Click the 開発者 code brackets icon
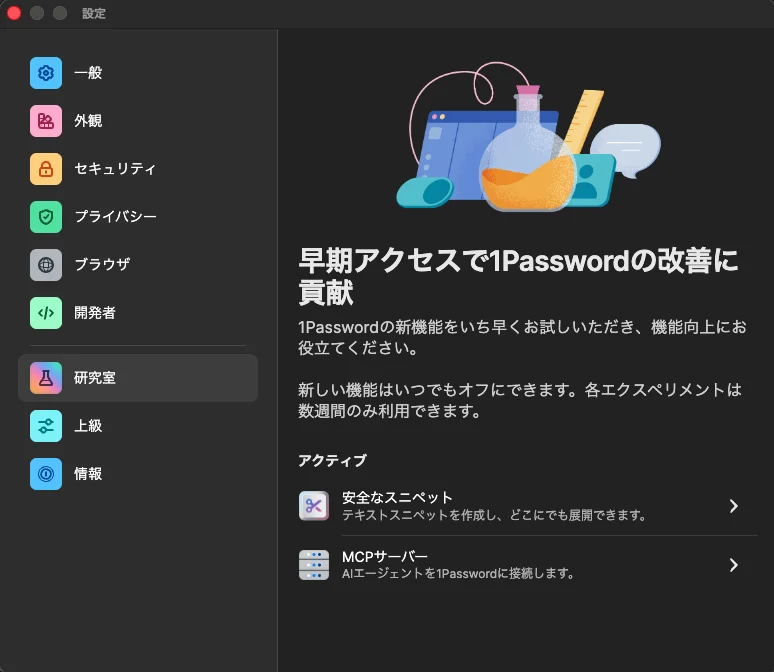The height and width of the screenshot is (672, 774). pos(46,313)
